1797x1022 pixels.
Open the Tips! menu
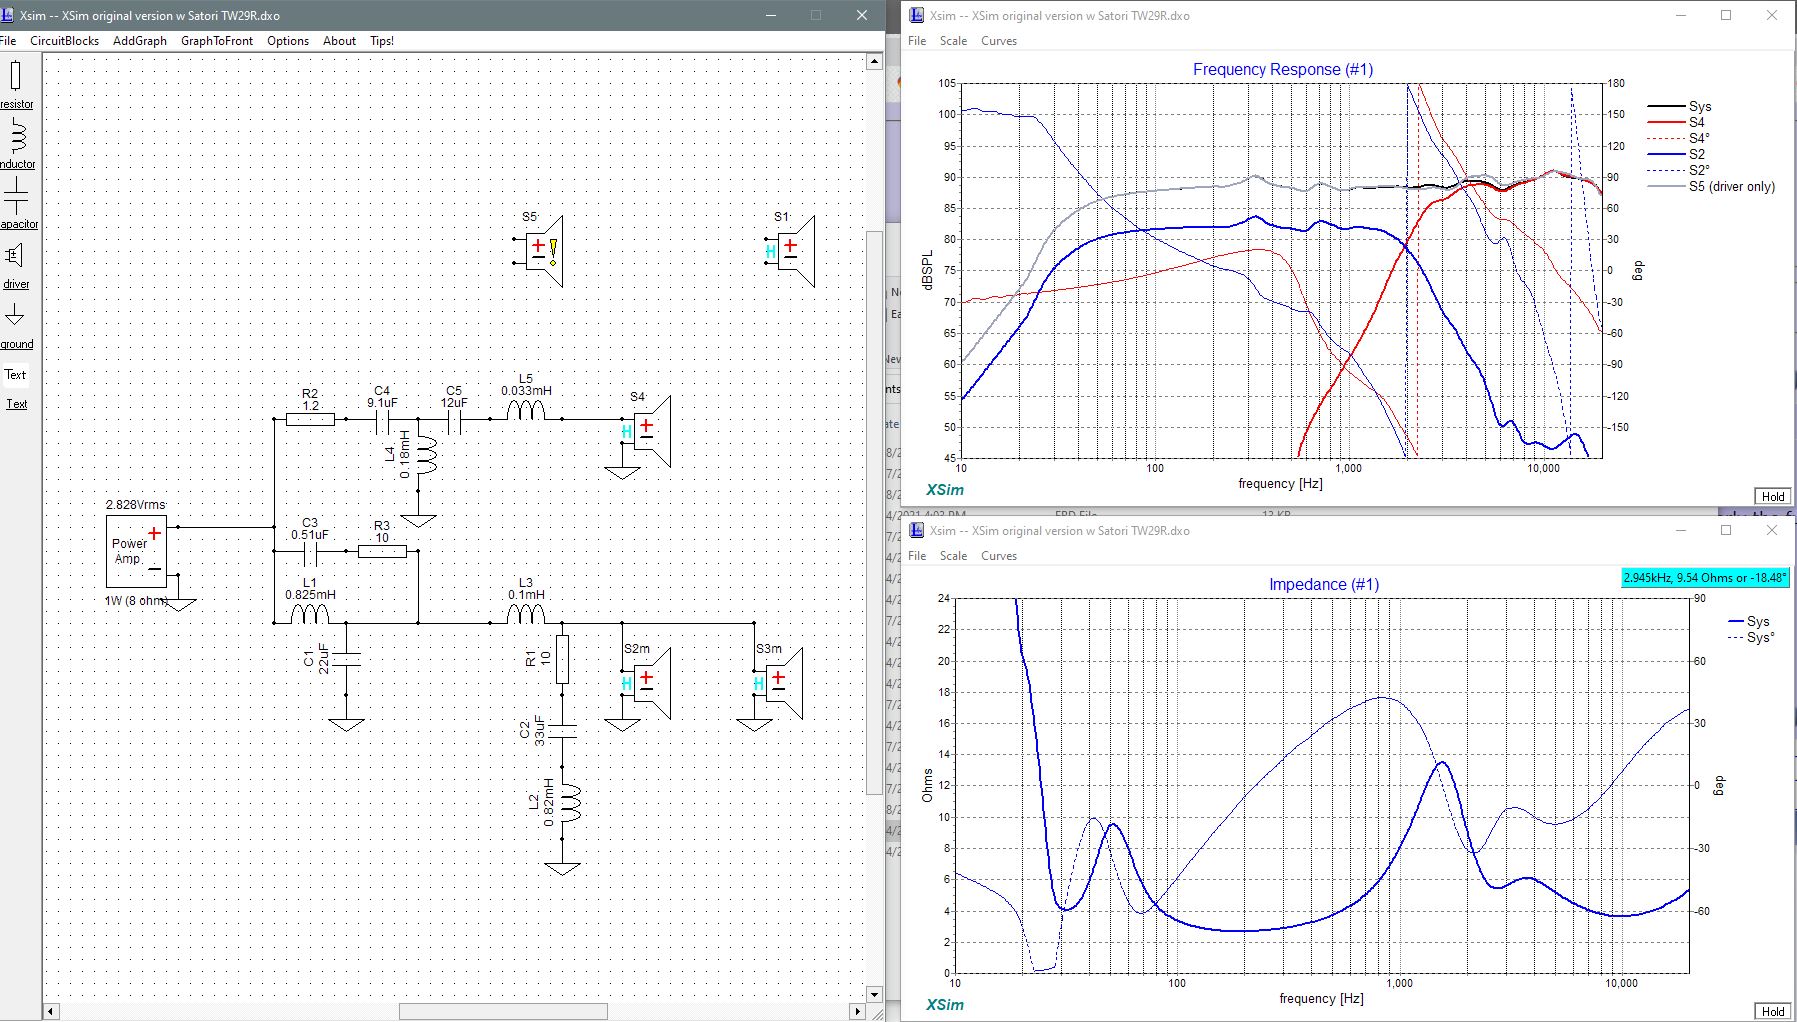coord(382,41)
